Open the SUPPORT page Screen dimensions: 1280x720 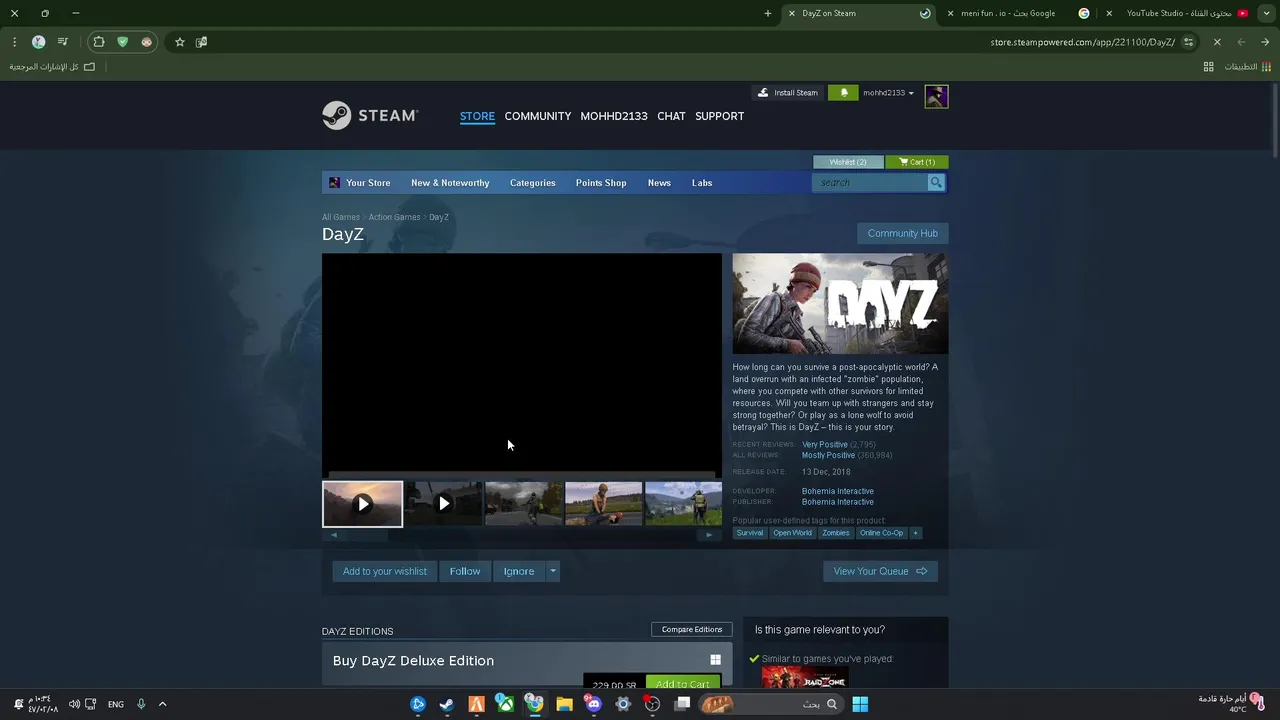coord(719,116)
